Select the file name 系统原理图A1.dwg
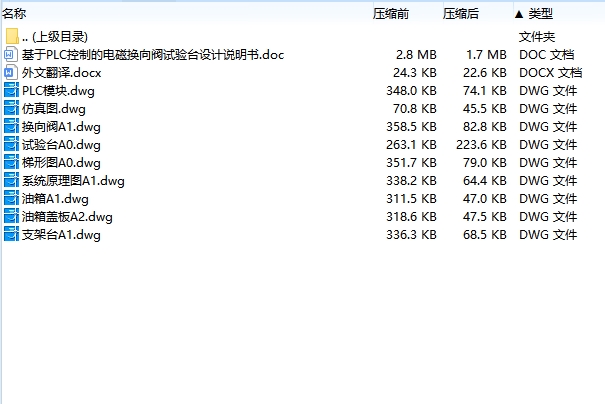This screenshot has width=605, height=404. click(x=73, y=181)
